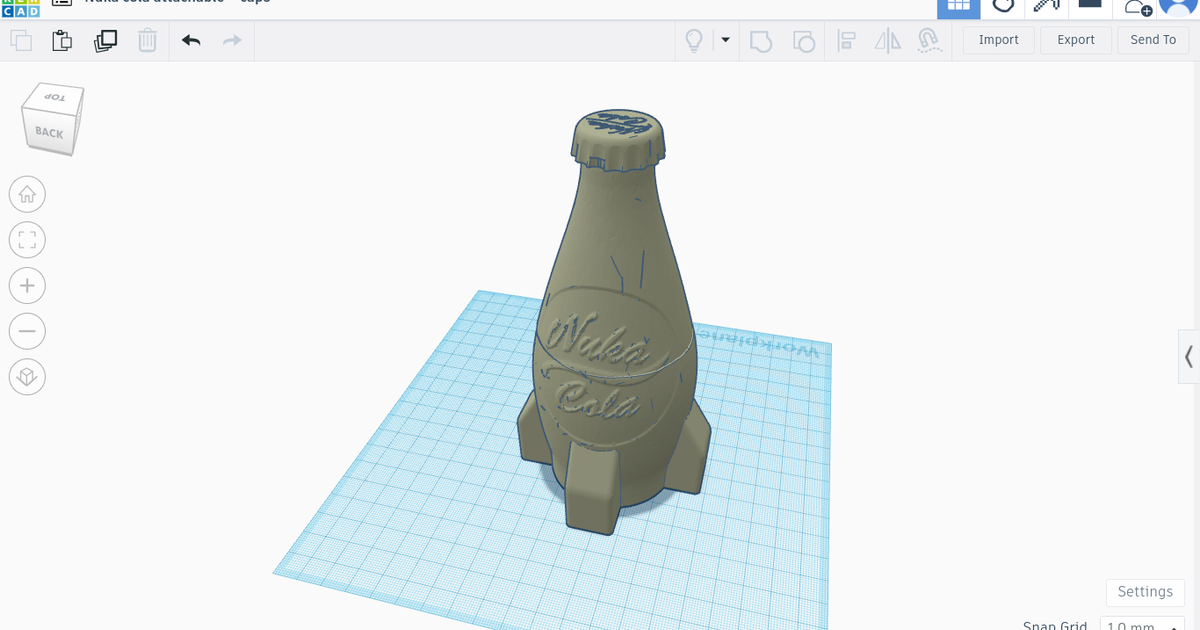This screenshot has height=630, width=1200.
Task: Toggle orthographic view mode
Action: [x=27, y=377]
